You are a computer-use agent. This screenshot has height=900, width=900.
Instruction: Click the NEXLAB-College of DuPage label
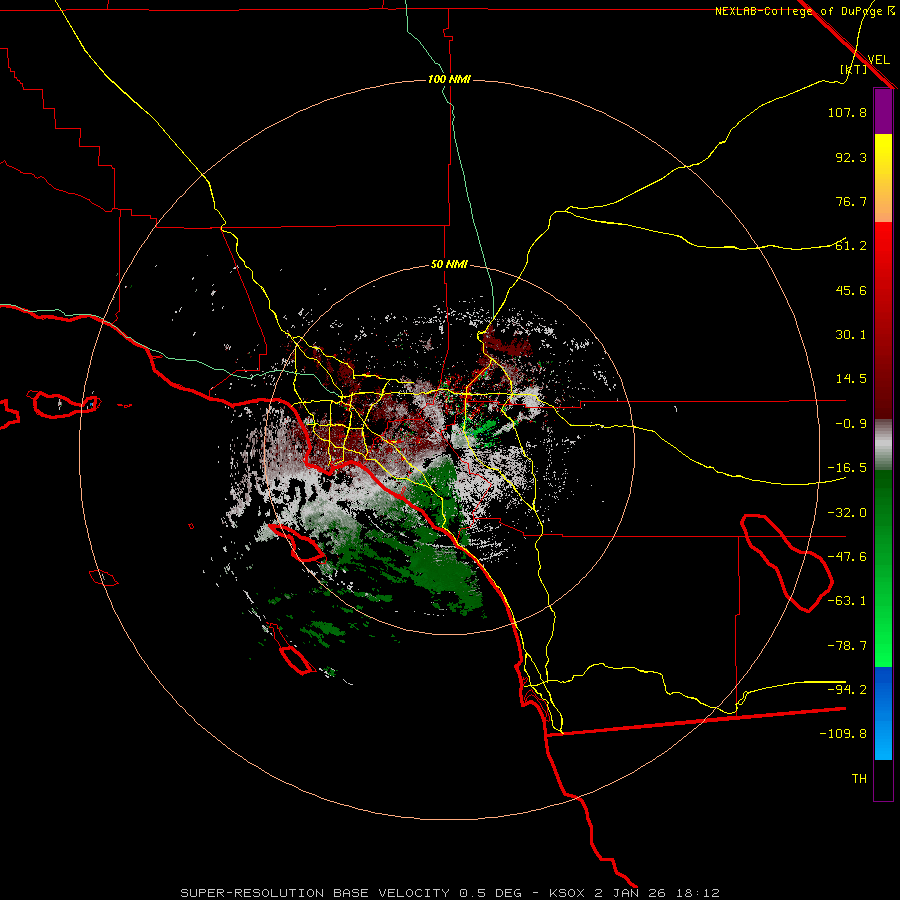798,11
